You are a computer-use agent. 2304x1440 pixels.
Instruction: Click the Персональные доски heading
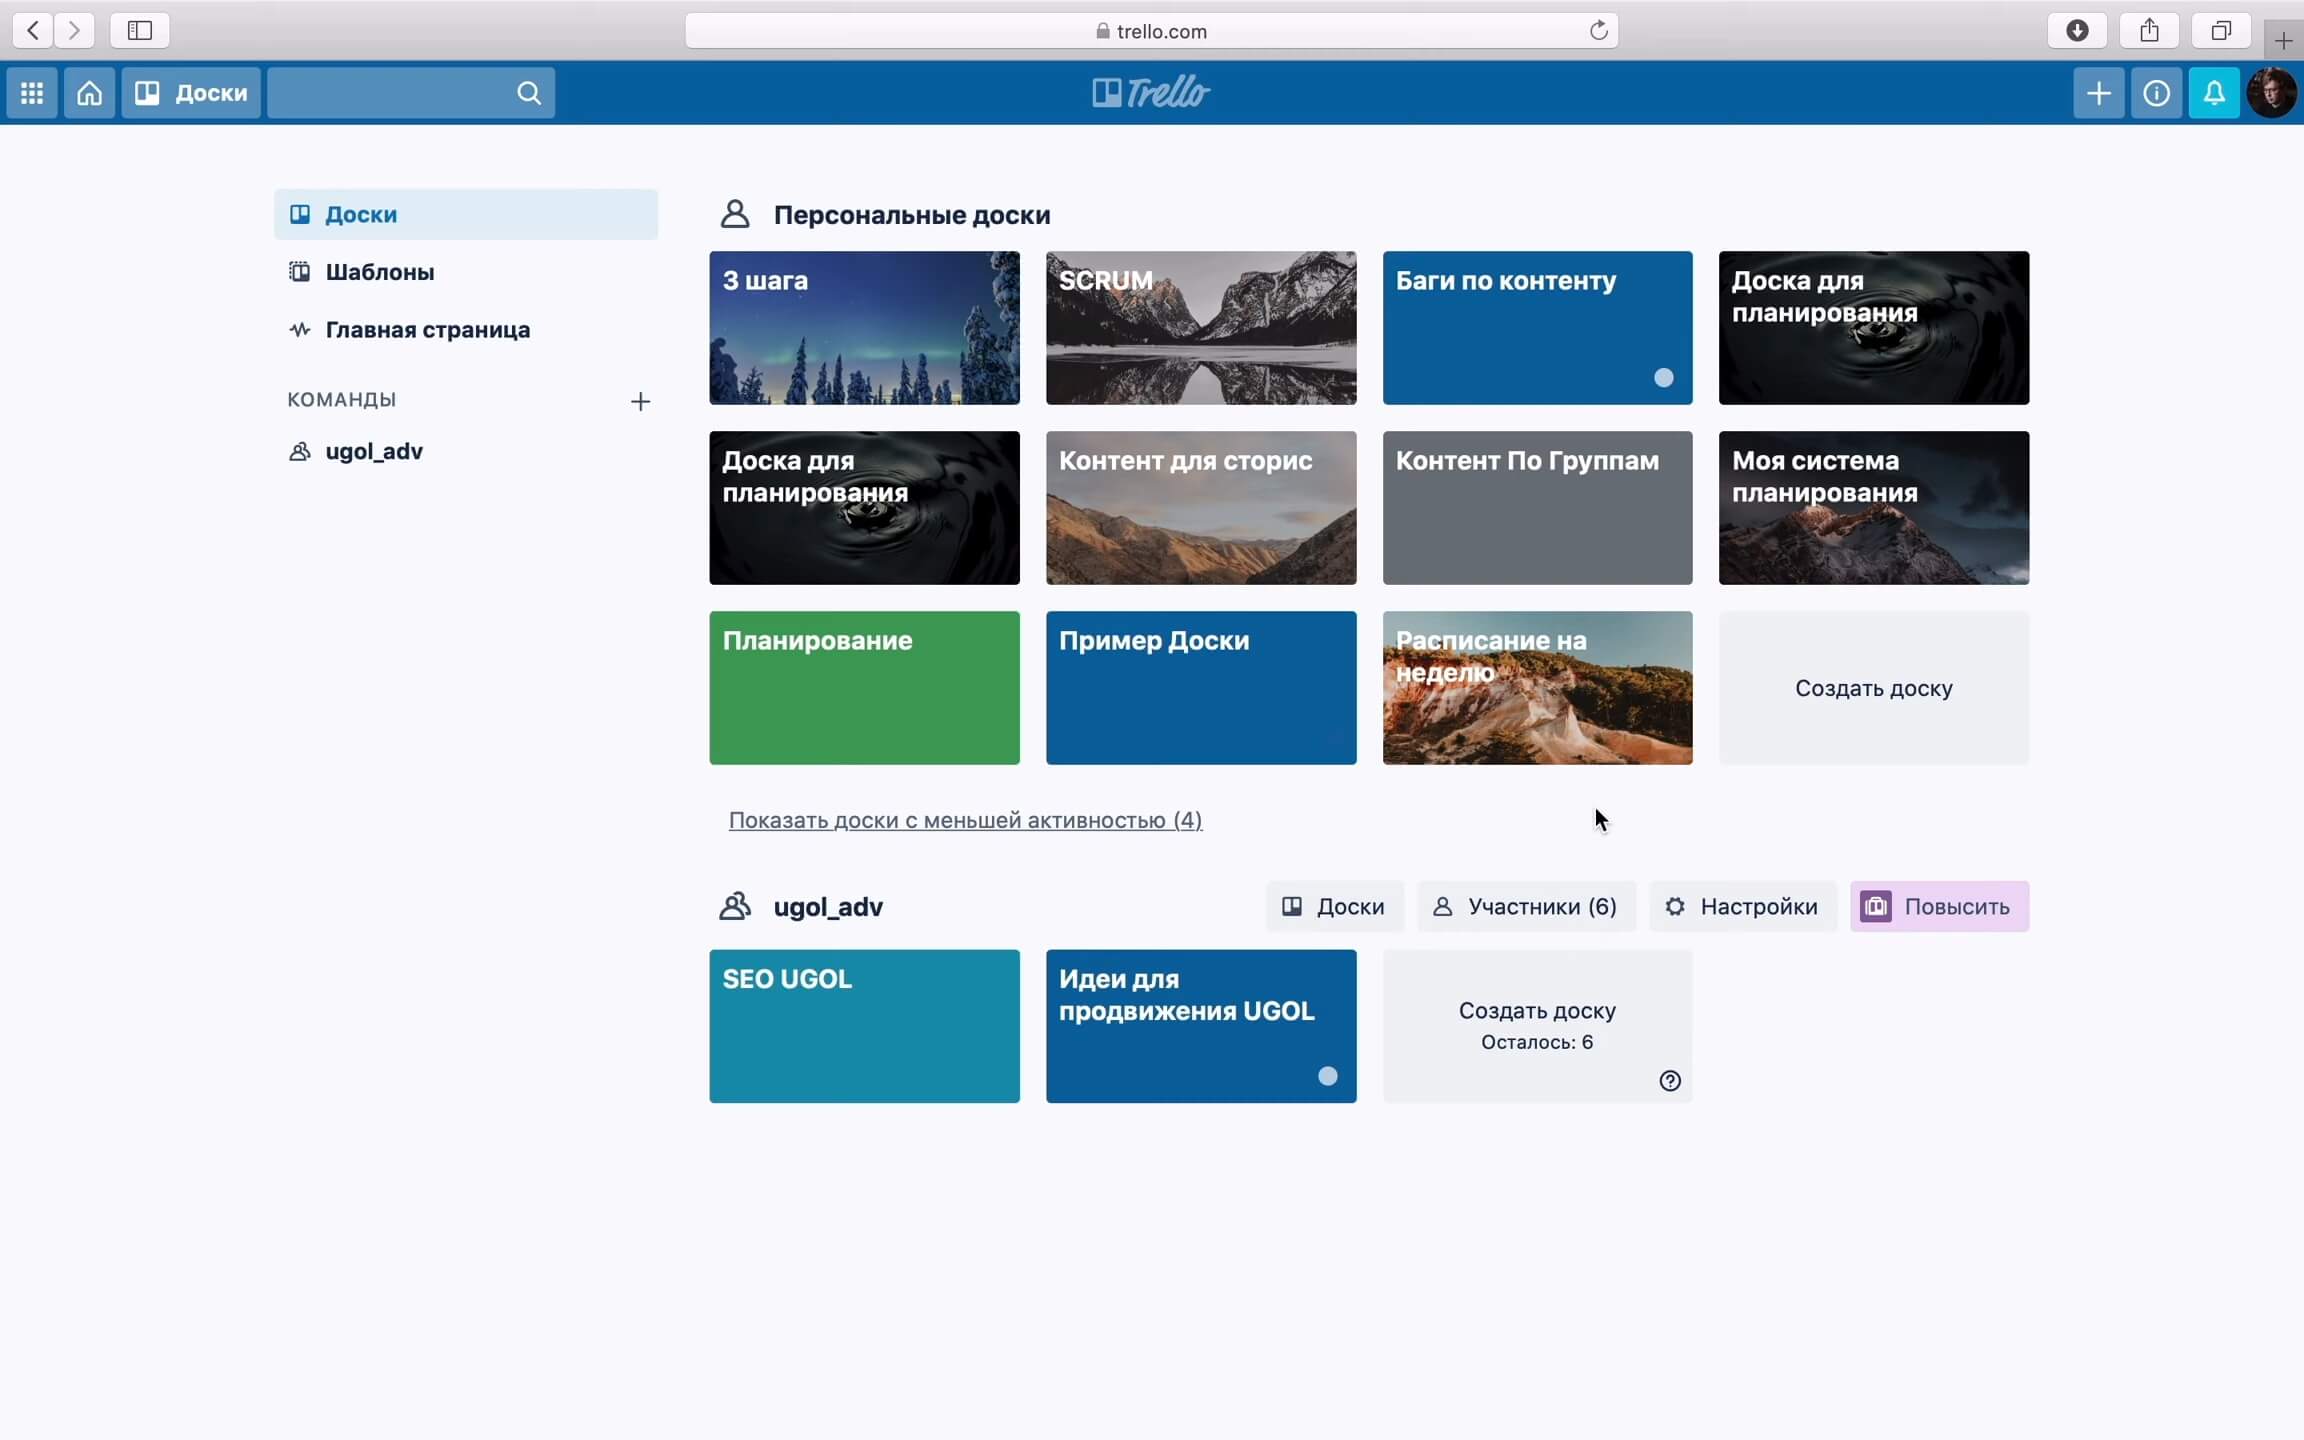coord(911,215)
